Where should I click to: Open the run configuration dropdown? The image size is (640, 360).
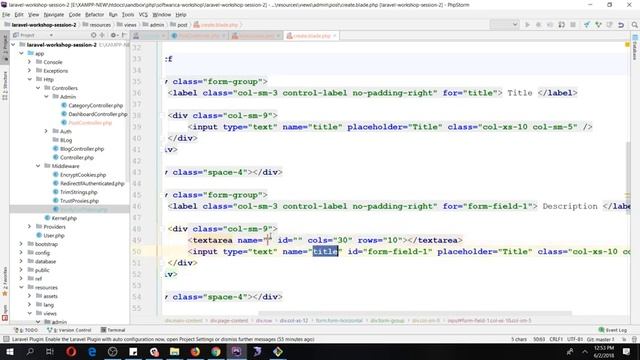click(x=504, y=25)
